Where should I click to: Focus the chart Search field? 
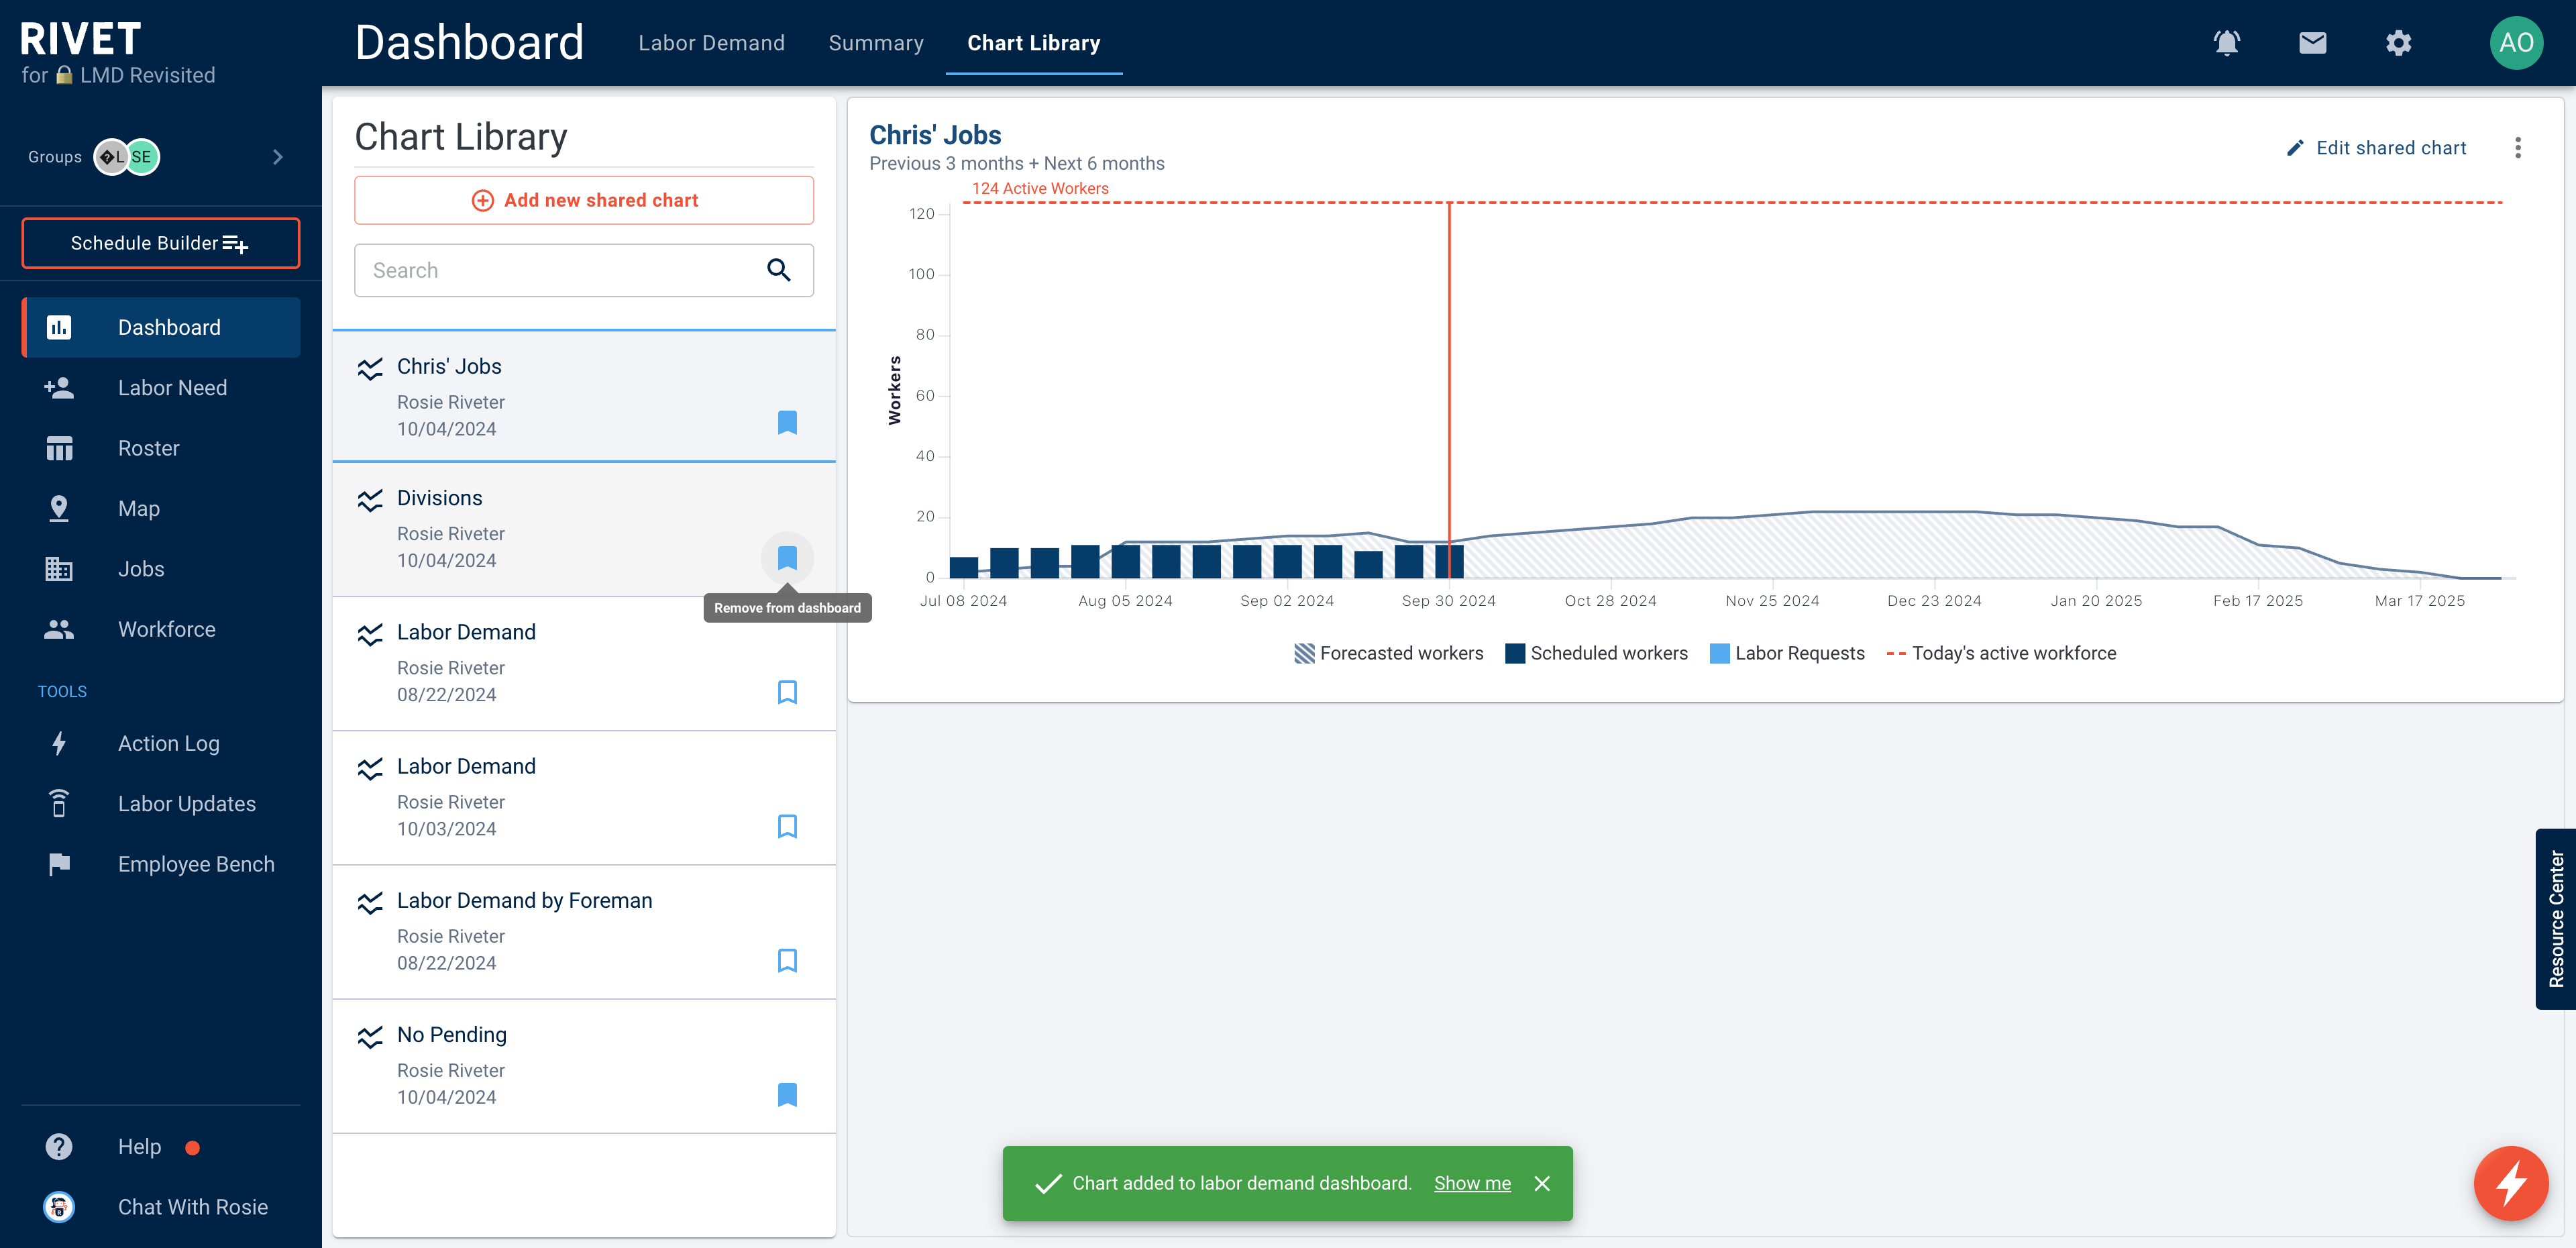point(583,270)
